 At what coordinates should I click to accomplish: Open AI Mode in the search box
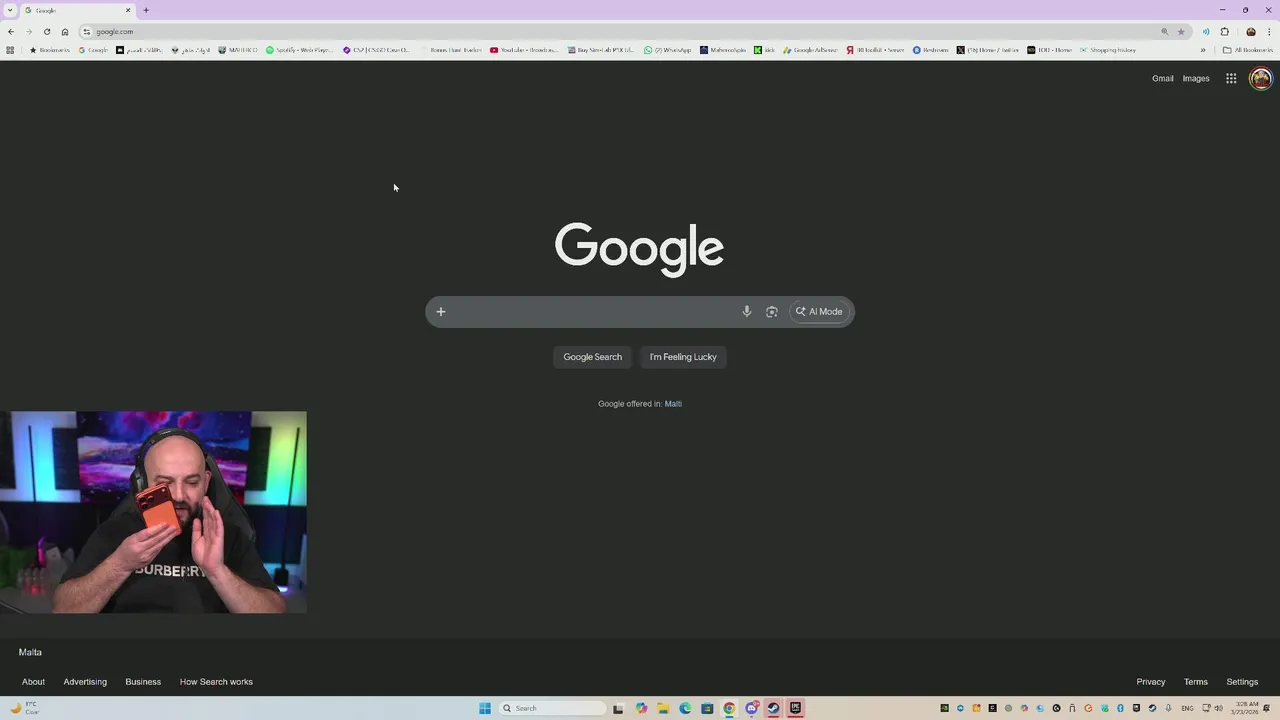click(819, 312)
